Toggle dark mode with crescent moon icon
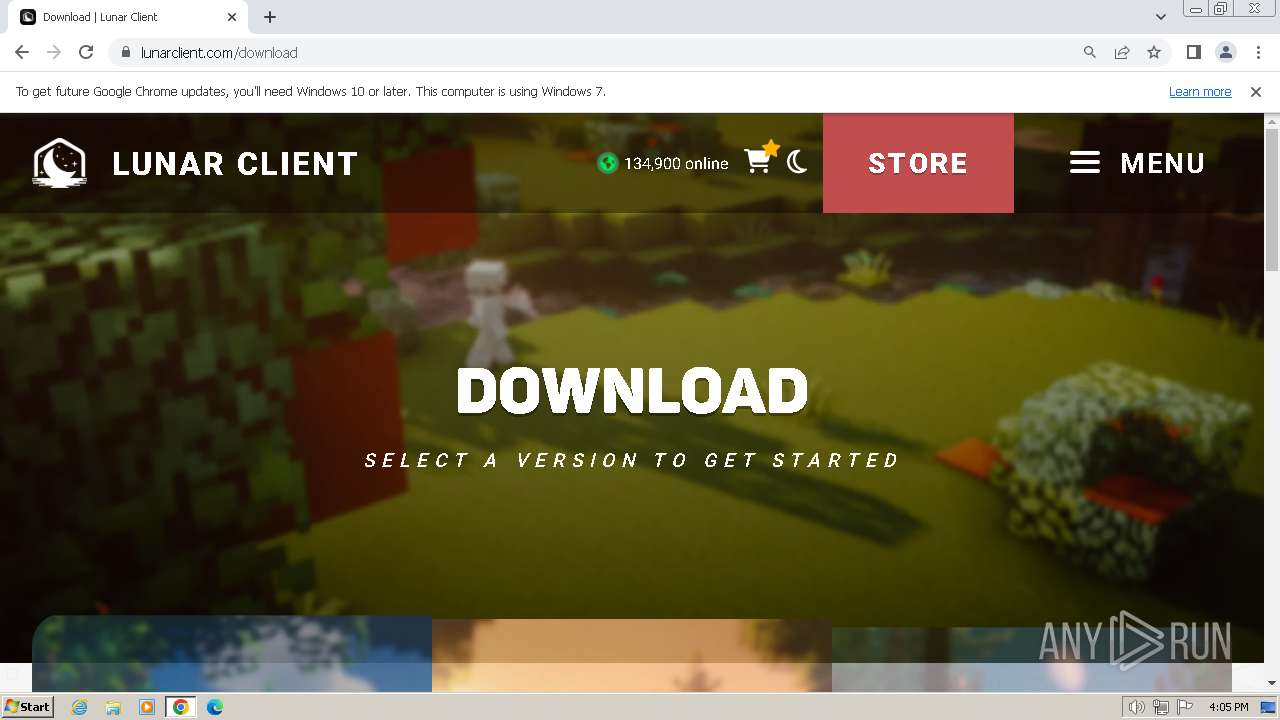 pyautogui.click(x=797, y=162)
